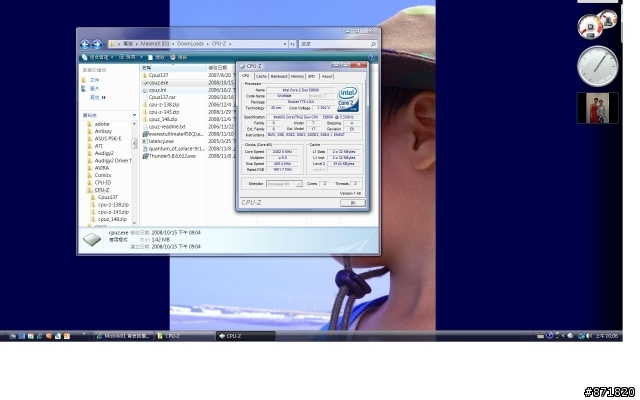
Task: Click the analog clock sidebar gadget
Action: (598, 66)
